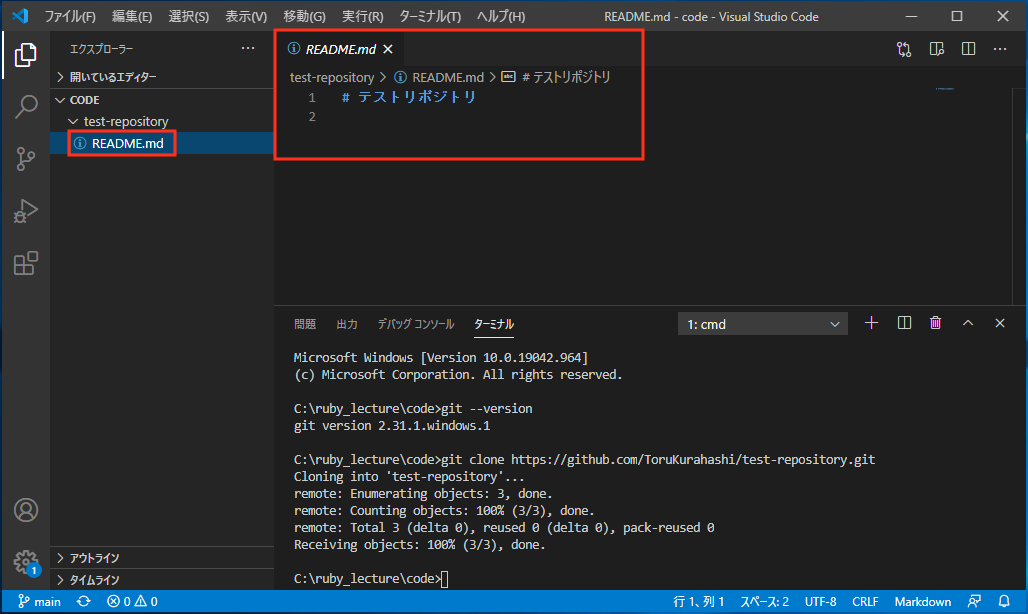Open the ヘルプ(H) menu
Screen dimensions: 1028x614
pos(500,16)
